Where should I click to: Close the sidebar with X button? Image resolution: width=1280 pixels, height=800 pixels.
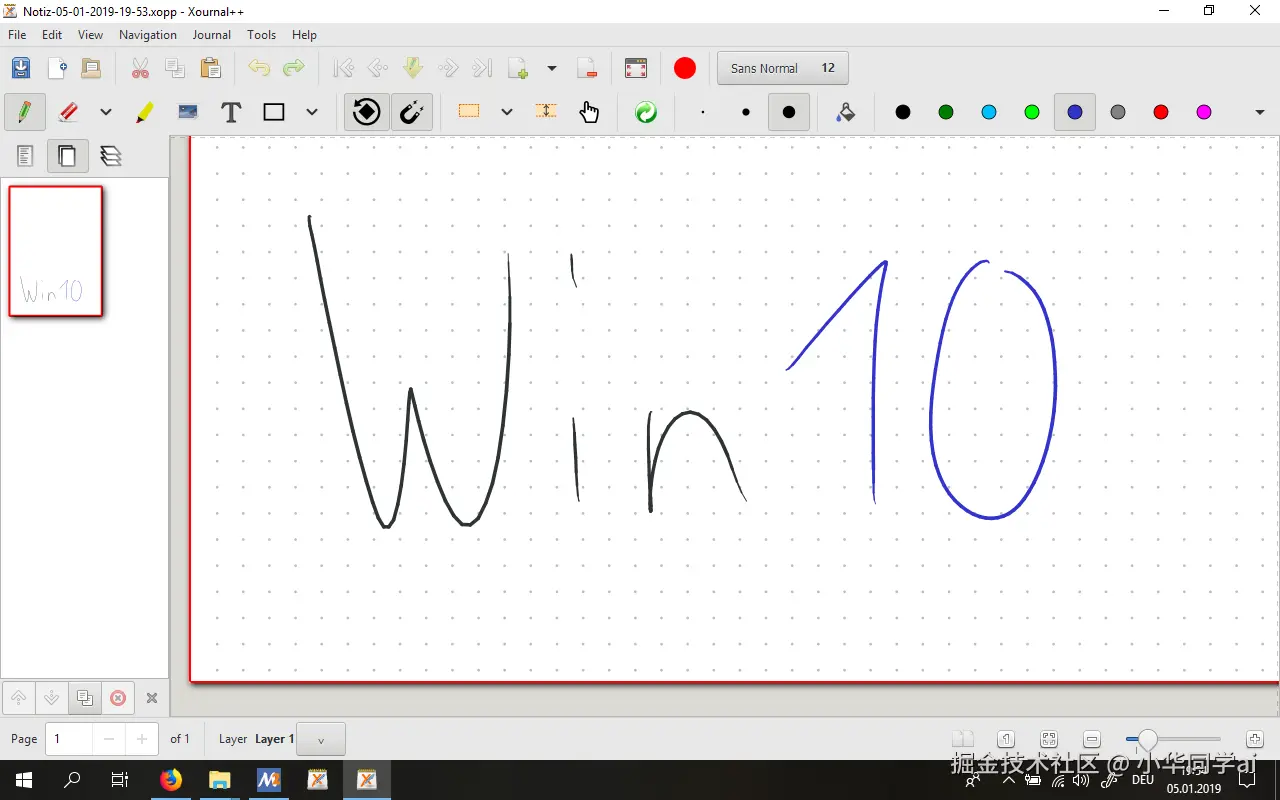pos(152,698)
